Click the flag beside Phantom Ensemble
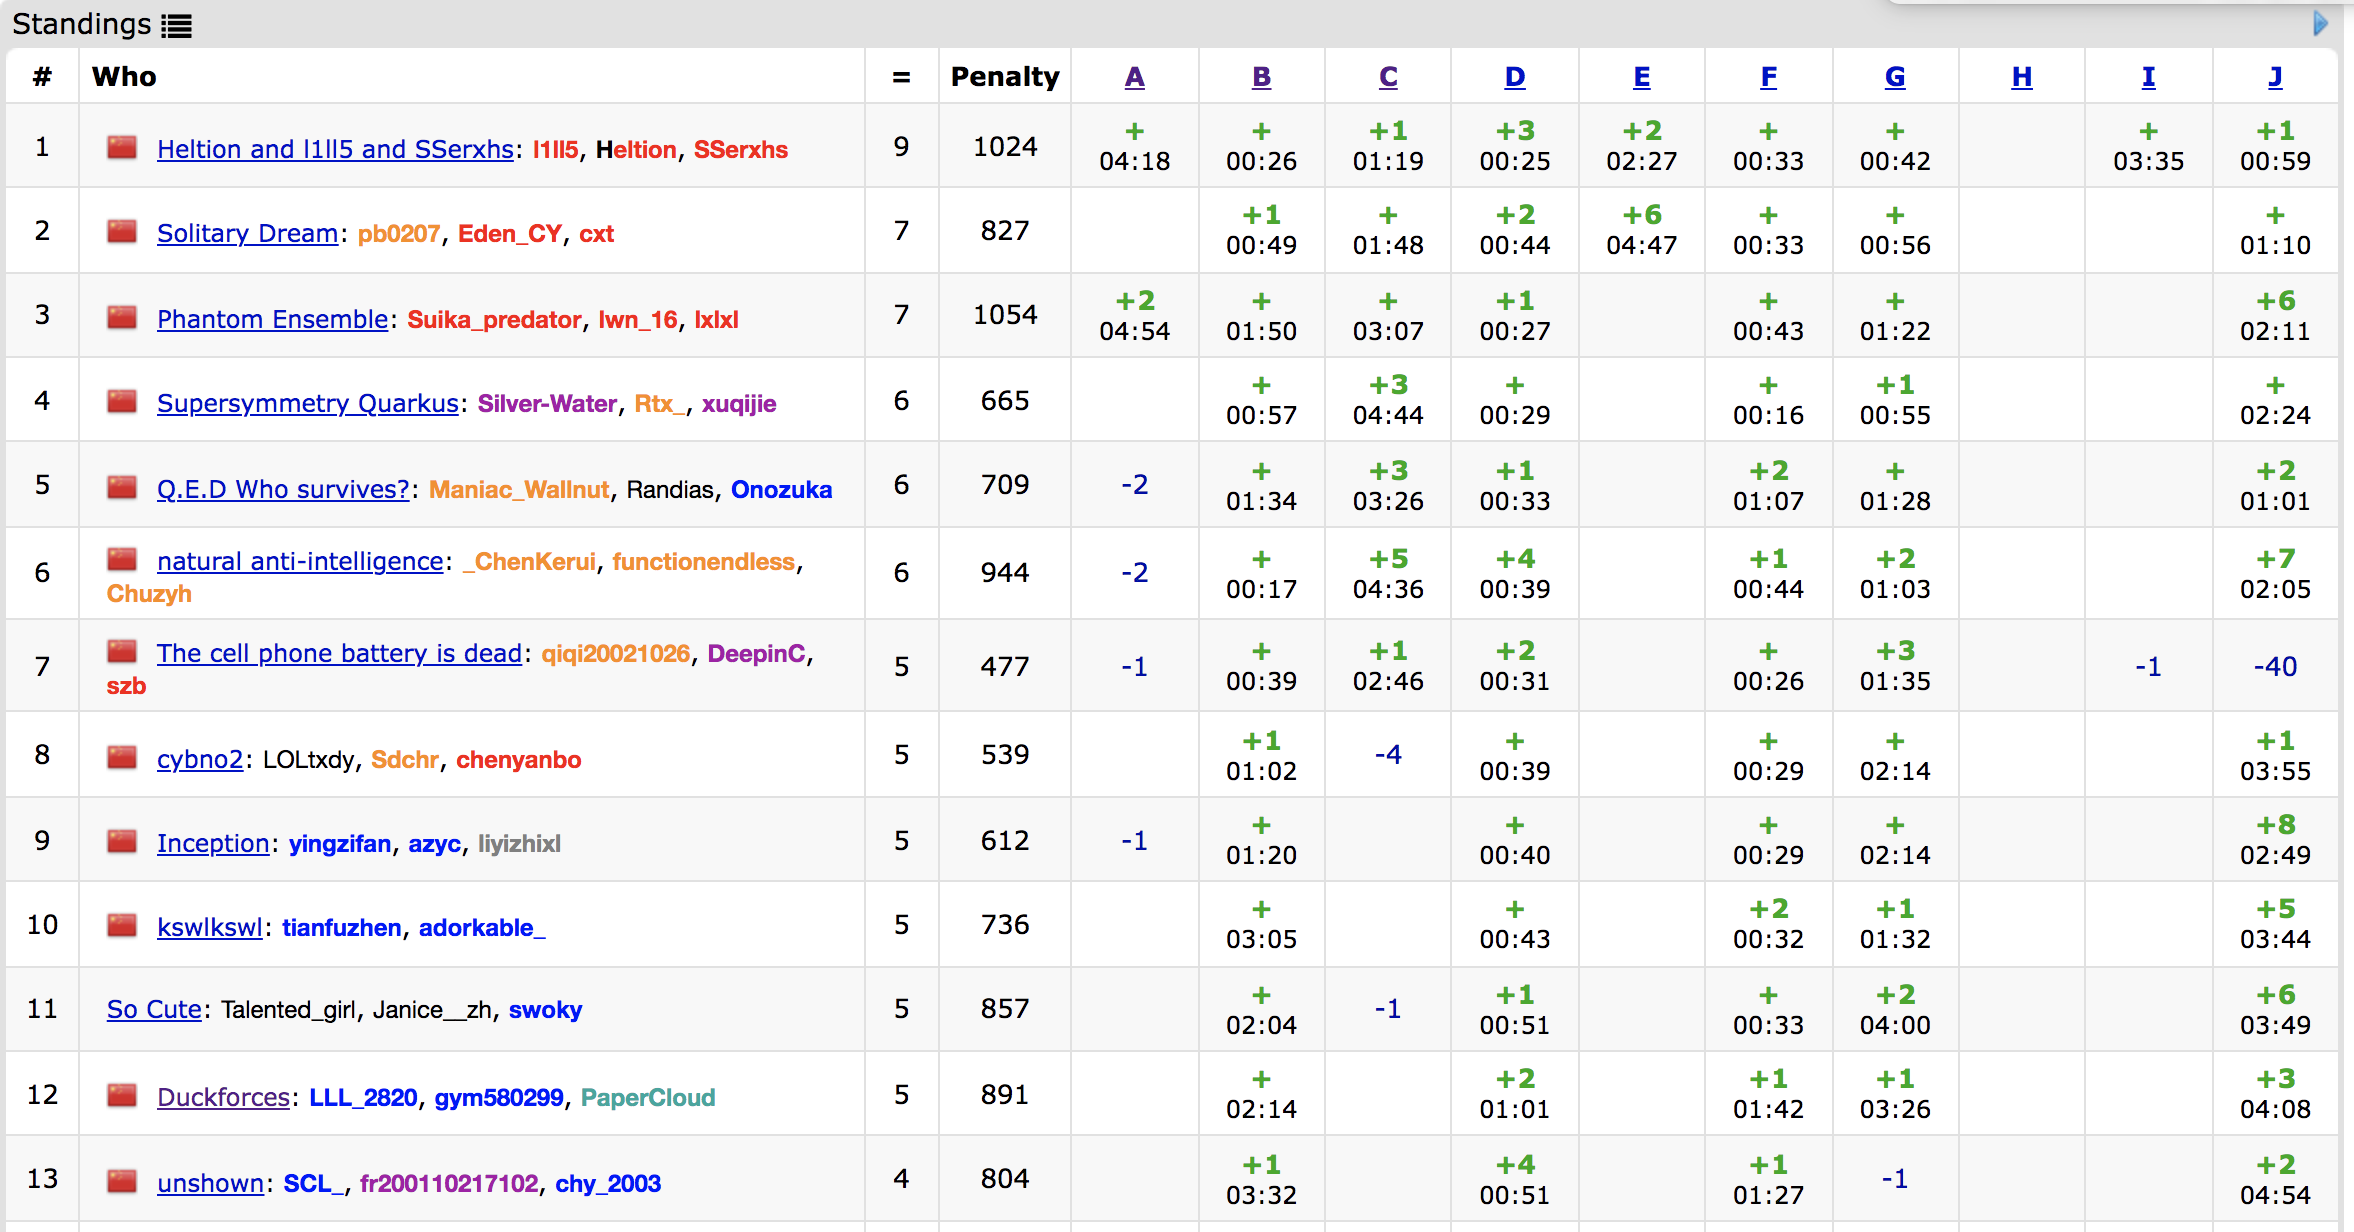The width and height of the screenshot is (2354, 1232). 122,318
